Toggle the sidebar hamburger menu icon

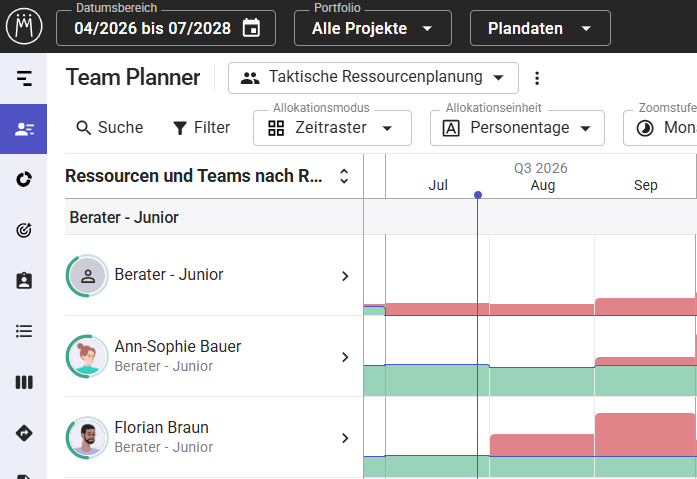coord(24,78)
